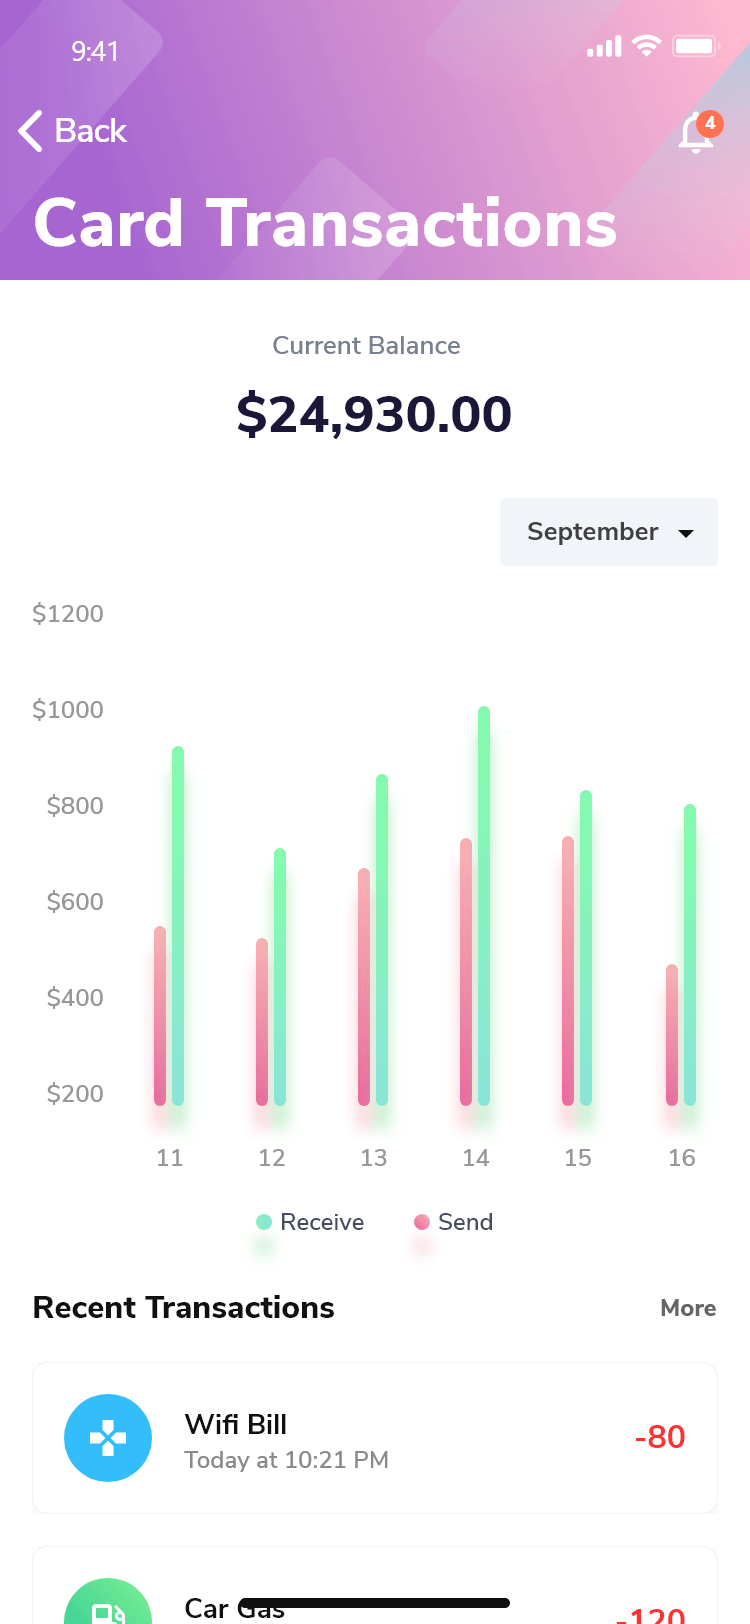The image size is (750, 1624).
Task: Go back using the Back label
Action: tap(90, 131)
